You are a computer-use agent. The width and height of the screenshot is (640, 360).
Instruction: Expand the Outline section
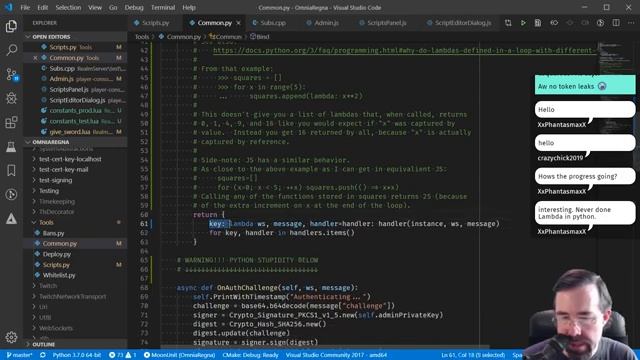[76, 344]
